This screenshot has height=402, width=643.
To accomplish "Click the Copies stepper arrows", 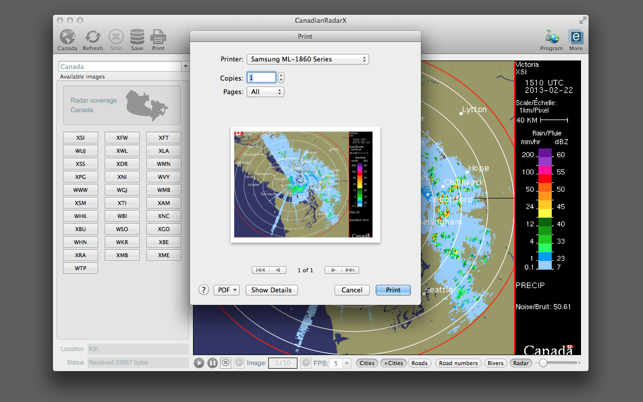I will coord(281,78).
